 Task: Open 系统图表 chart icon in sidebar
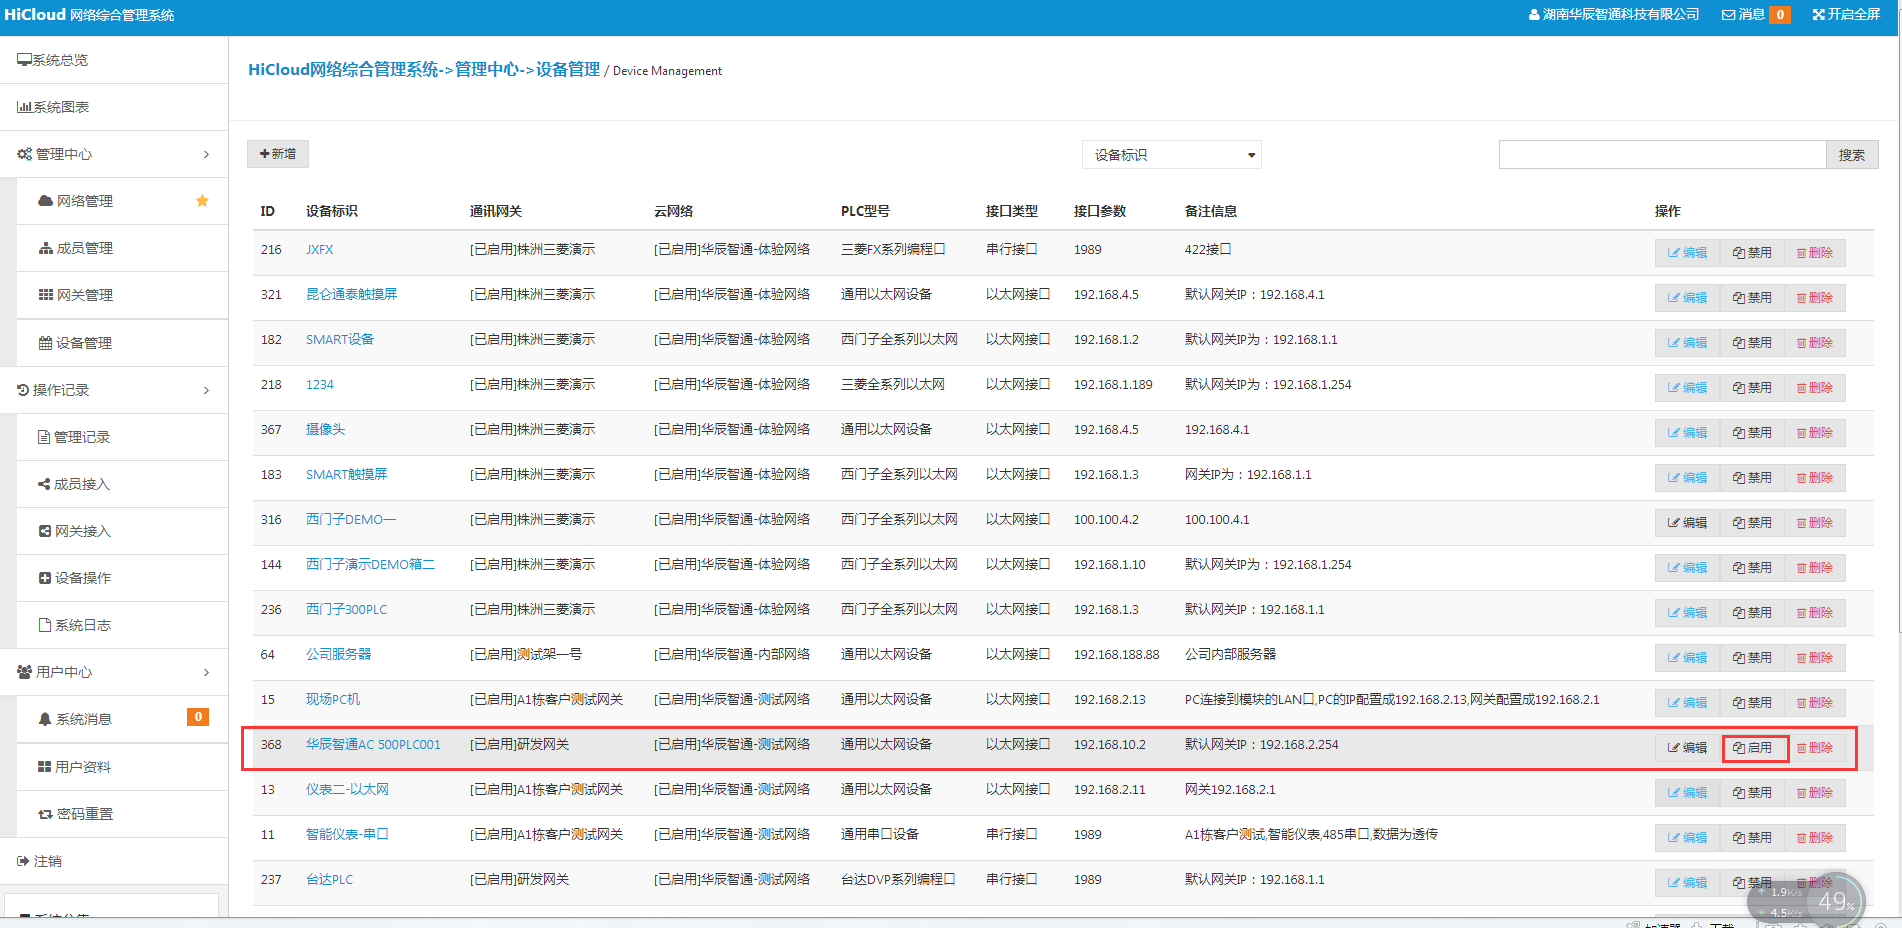pos(24,107)
